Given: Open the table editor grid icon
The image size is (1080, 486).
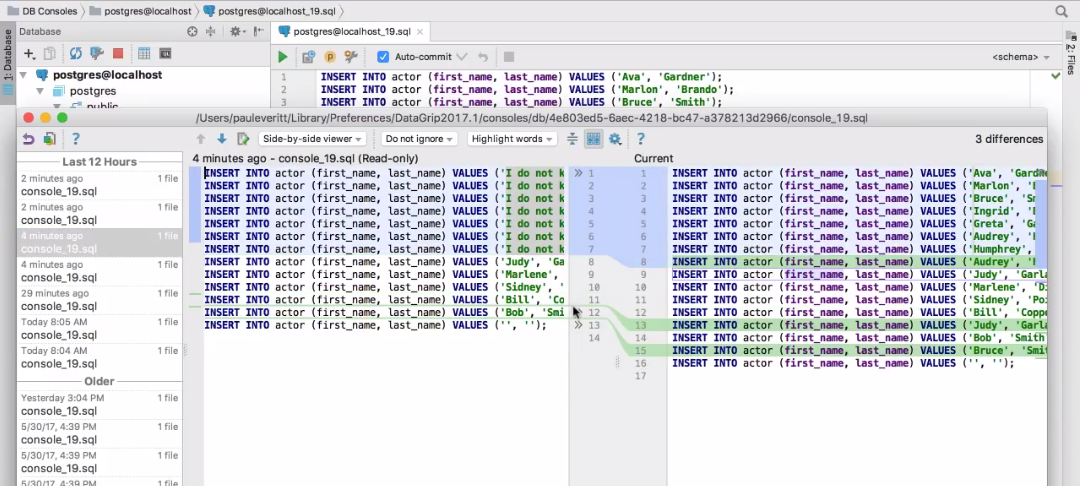Looking at the screenshot, I should click(x=144, y=54).
